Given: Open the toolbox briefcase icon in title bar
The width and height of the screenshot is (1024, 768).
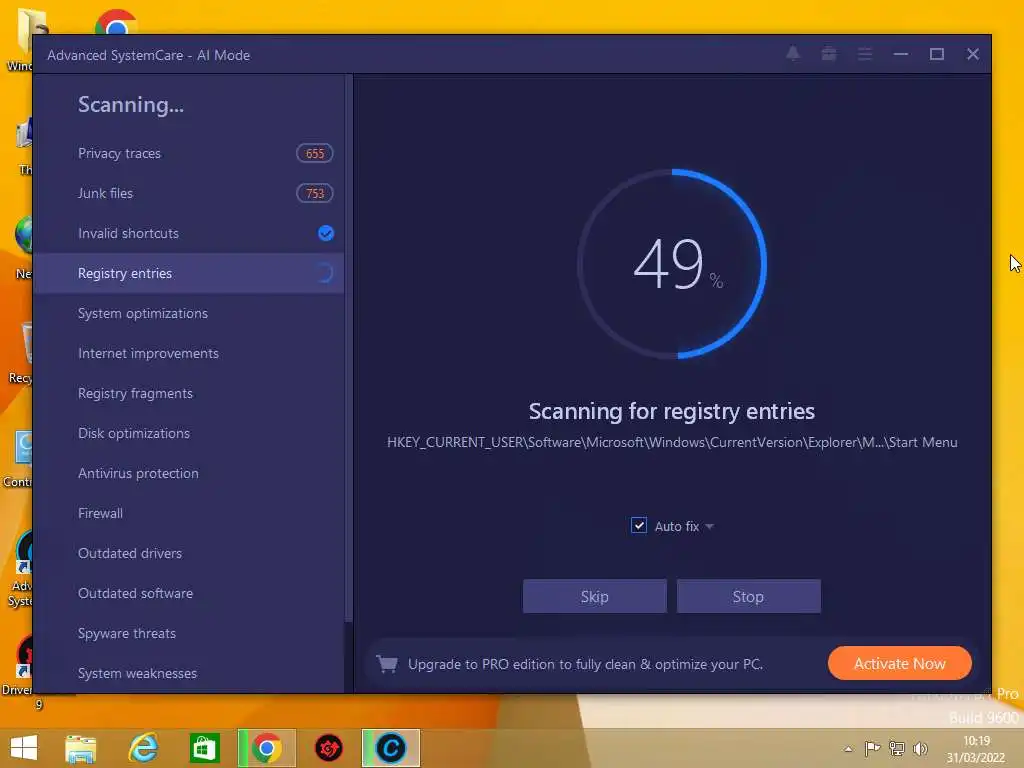Looking at the screenshot, I should tap(829, 54).
